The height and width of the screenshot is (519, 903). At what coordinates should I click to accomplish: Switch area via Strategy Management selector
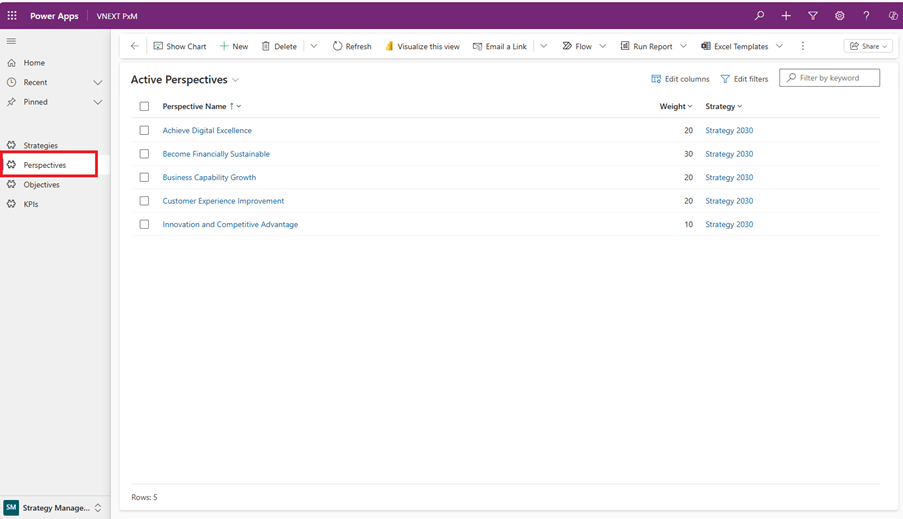coord(54,507)
